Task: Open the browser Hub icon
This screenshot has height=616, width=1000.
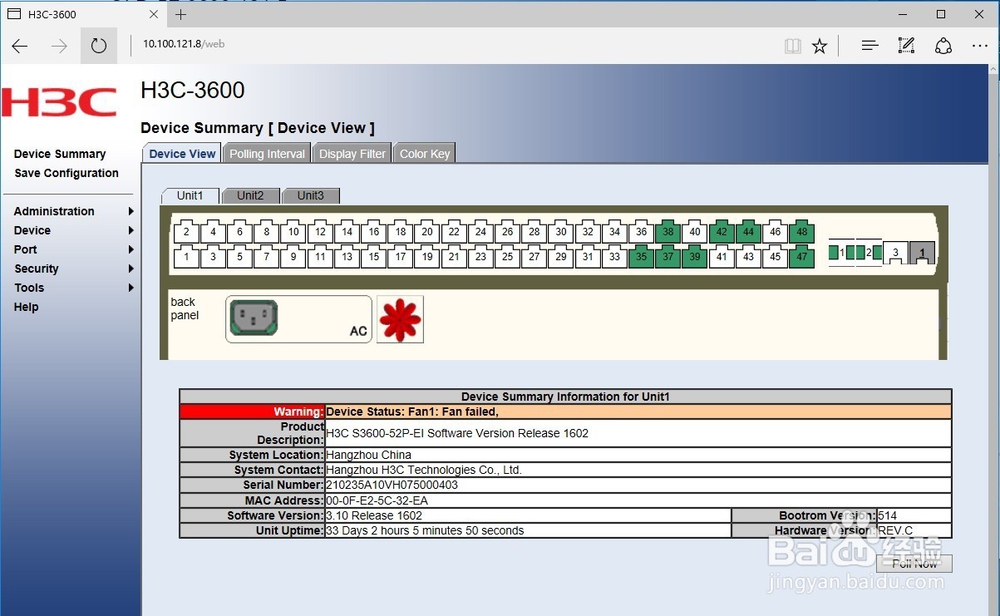Action: (869, 45)
